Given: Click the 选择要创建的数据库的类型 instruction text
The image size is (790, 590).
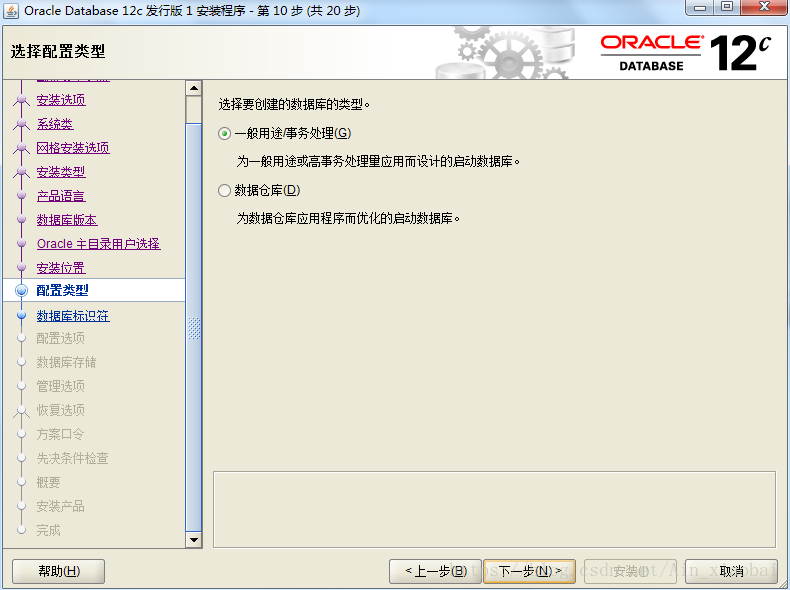Looking at the screenshot, I should (x=294, y=105).
